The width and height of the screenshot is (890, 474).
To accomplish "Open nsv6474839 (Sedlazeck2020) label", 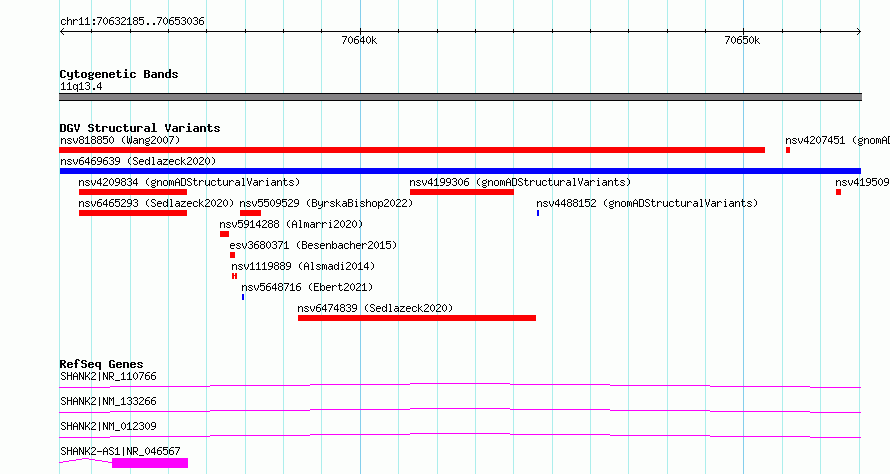I will click(x=375, y=308).
